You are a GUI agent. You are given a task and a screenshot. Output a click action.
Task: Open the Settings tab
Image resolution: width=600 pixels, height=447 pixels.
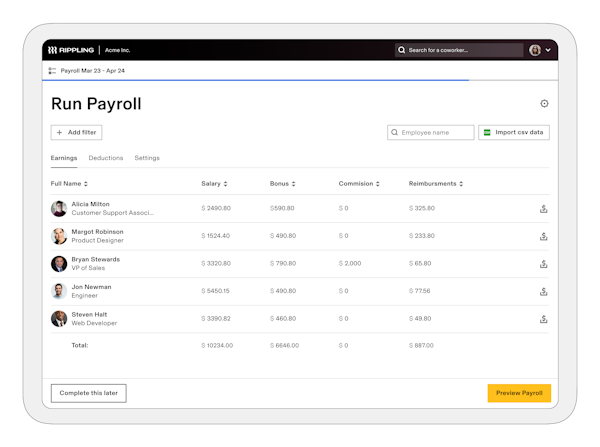coord(147,158)
